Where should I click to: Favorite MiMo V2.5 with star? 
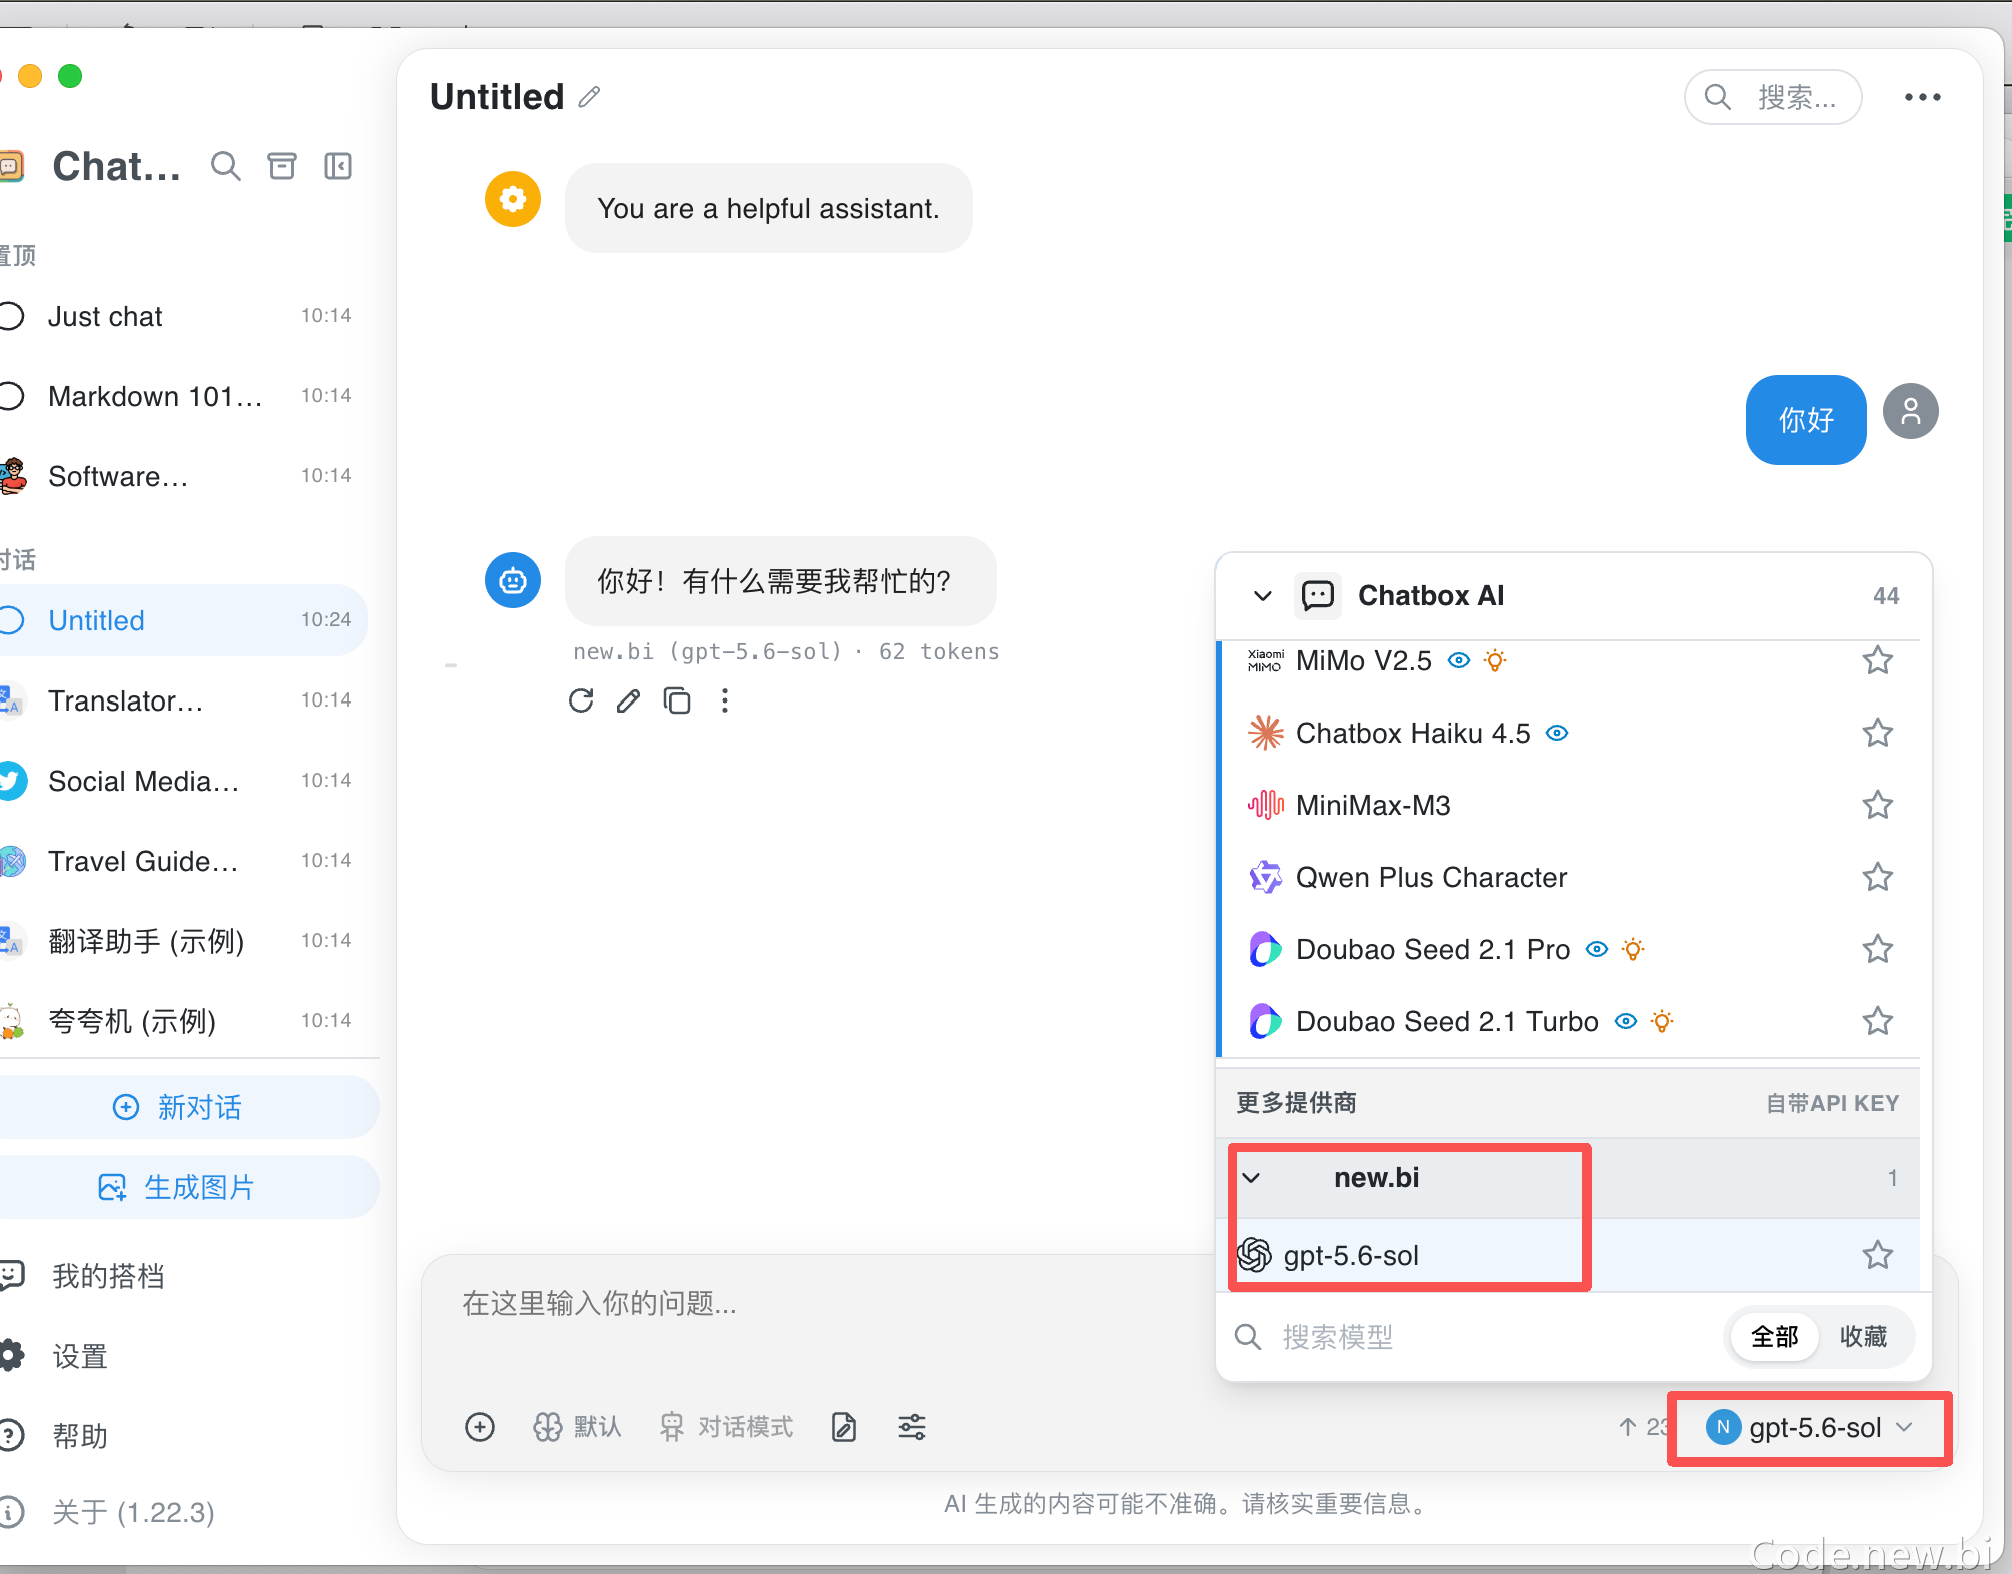click(1877, 660)
